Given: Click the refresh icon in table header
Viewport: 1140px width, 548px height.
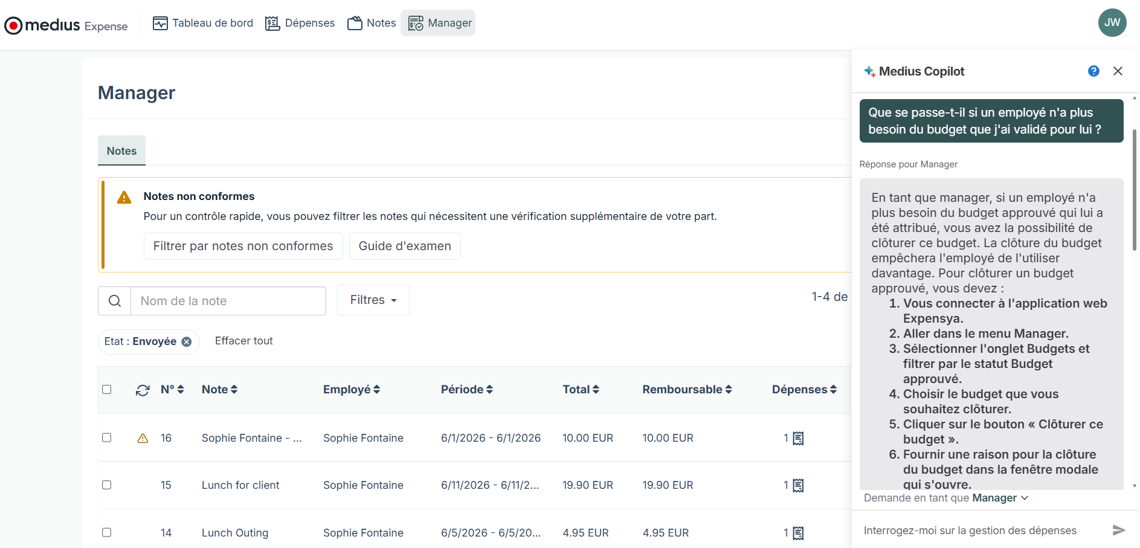Looking at the screenshot, I should pos(142,390).
